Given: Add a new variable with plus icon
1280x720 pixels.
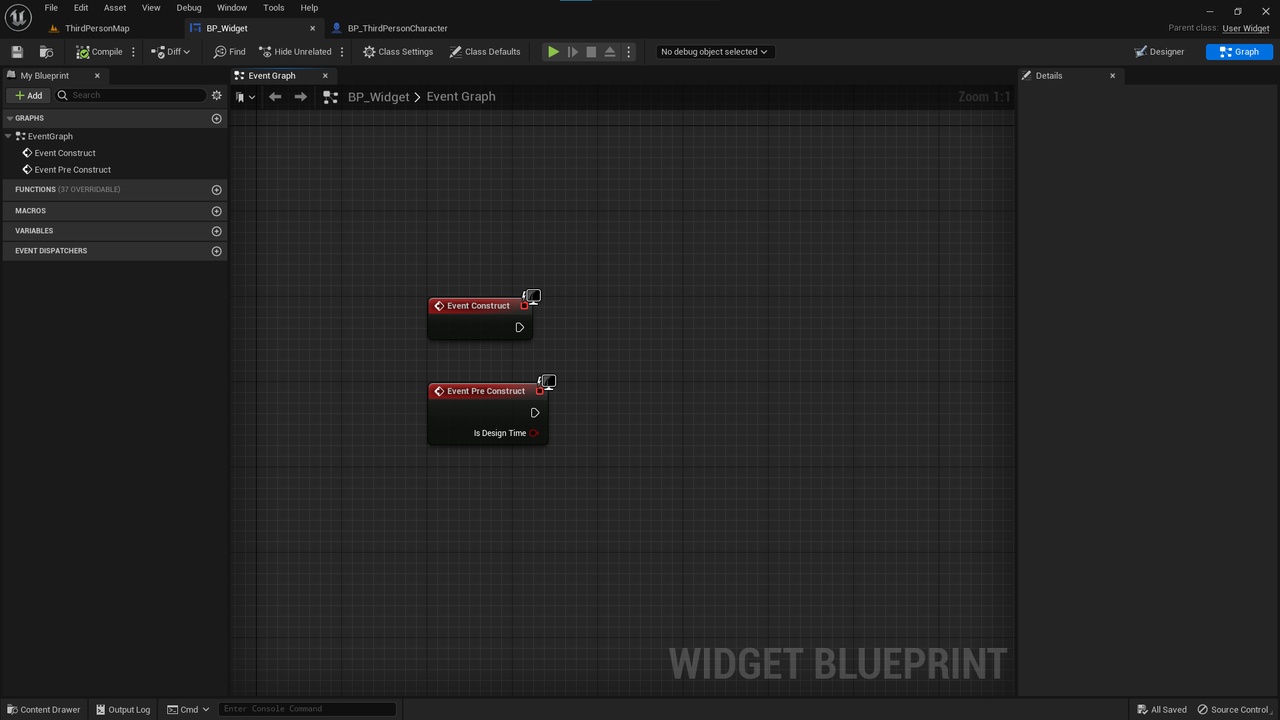Looking at the screenshot, I should pos(216,231).
